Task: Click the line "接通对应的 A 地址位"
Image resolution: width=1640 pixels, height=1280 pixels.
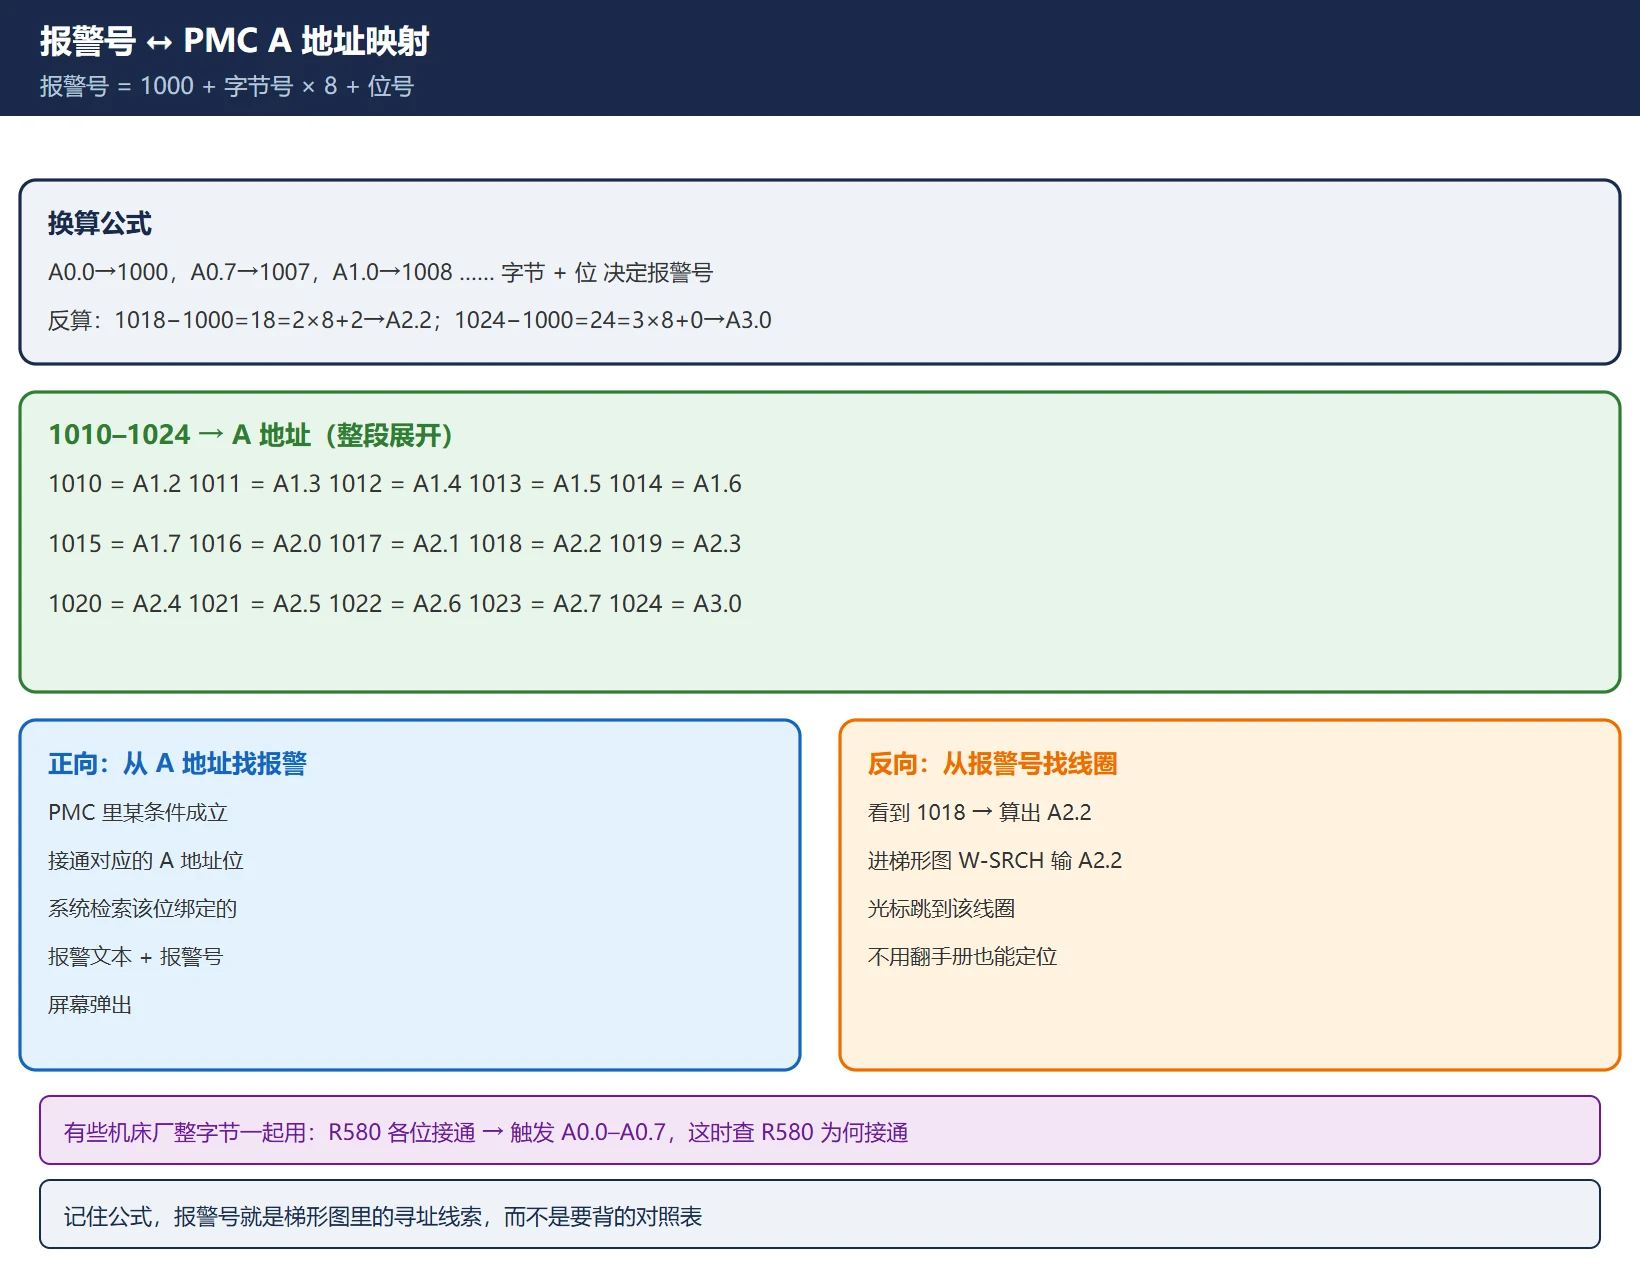Action: point(146,860)
